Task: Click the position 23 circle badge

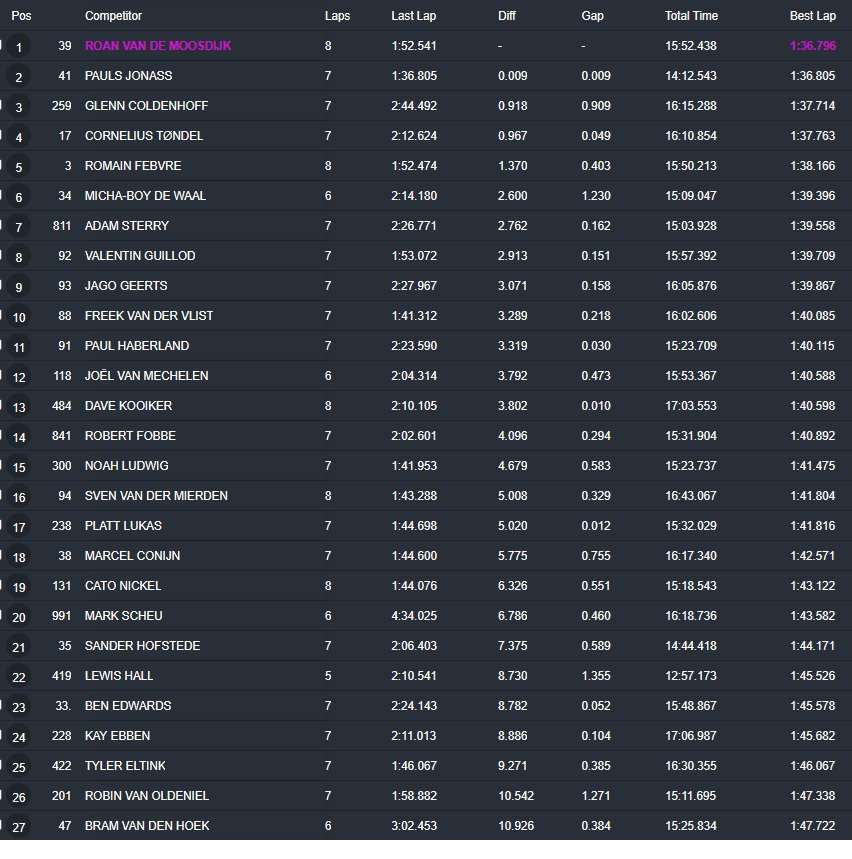Action: click(20, 707)
